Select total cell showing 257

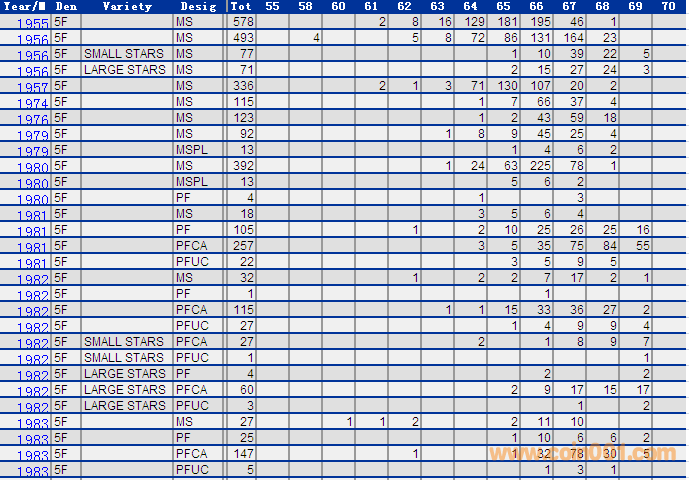243,246
